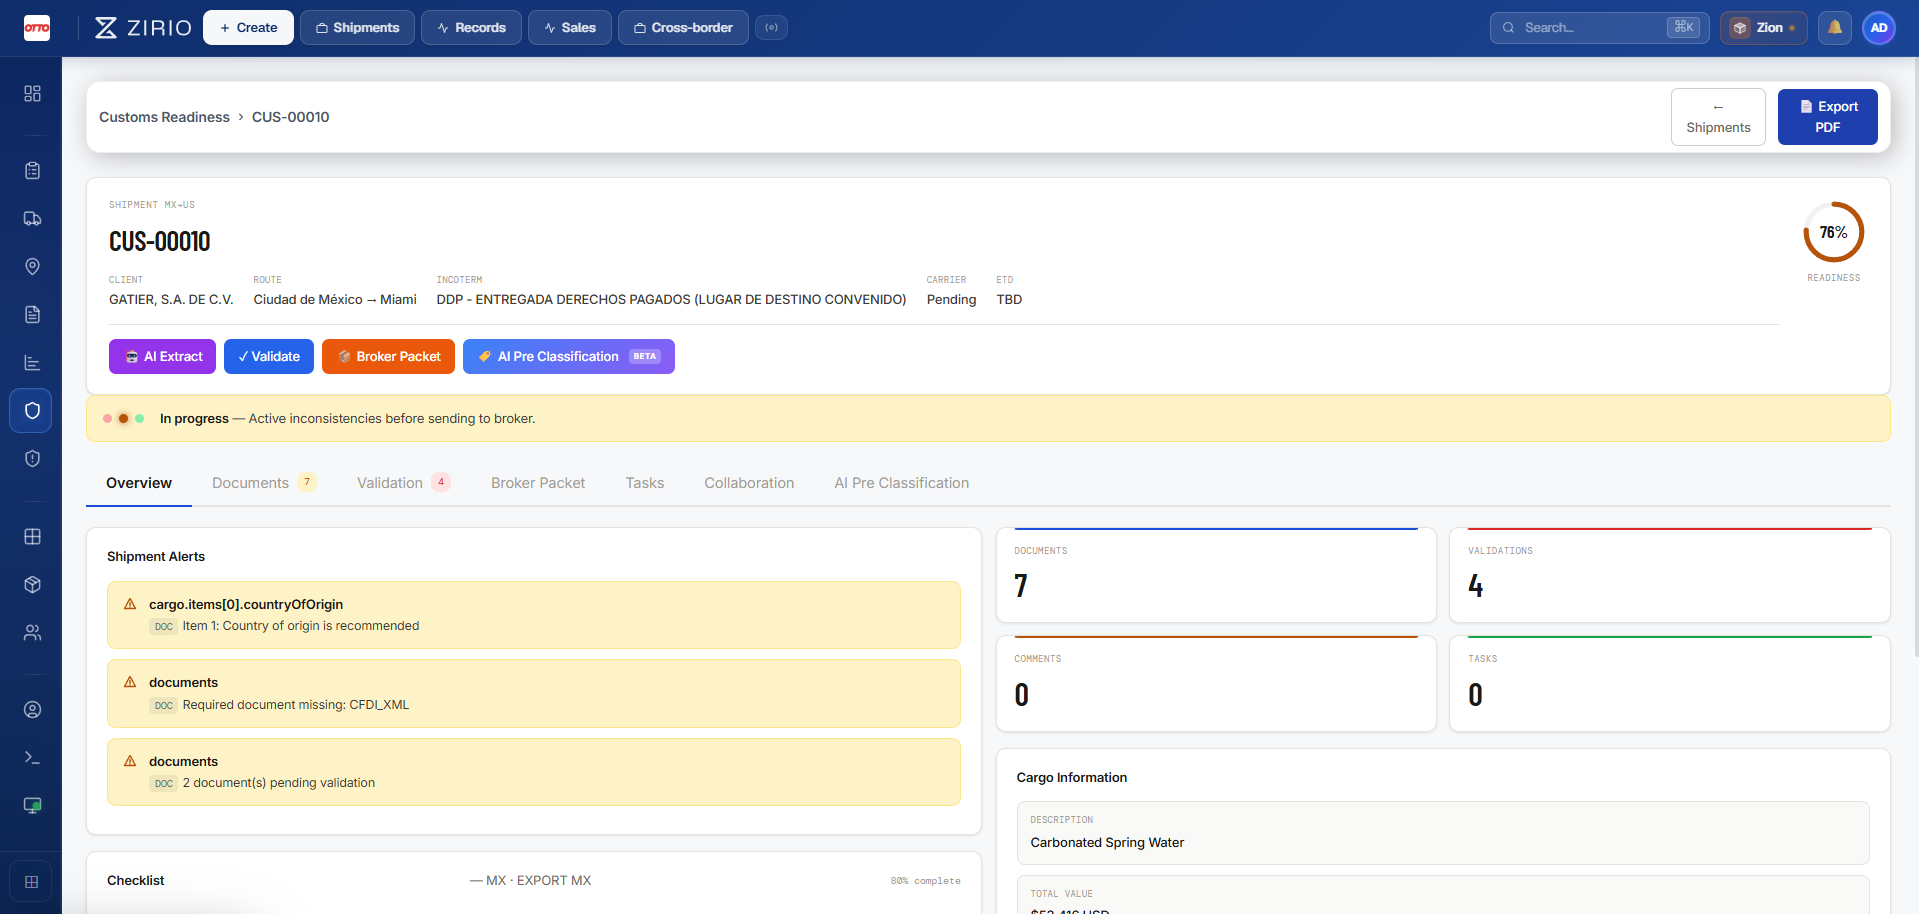Open the users people sidebar icon
This screenshot has height=914, width=1919.
32,633
